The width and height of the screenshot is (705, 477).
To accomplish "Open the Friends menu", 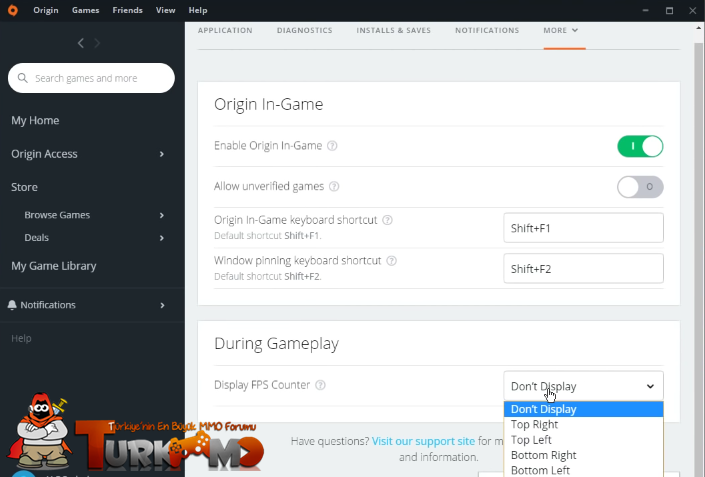I will coord(127,10).
